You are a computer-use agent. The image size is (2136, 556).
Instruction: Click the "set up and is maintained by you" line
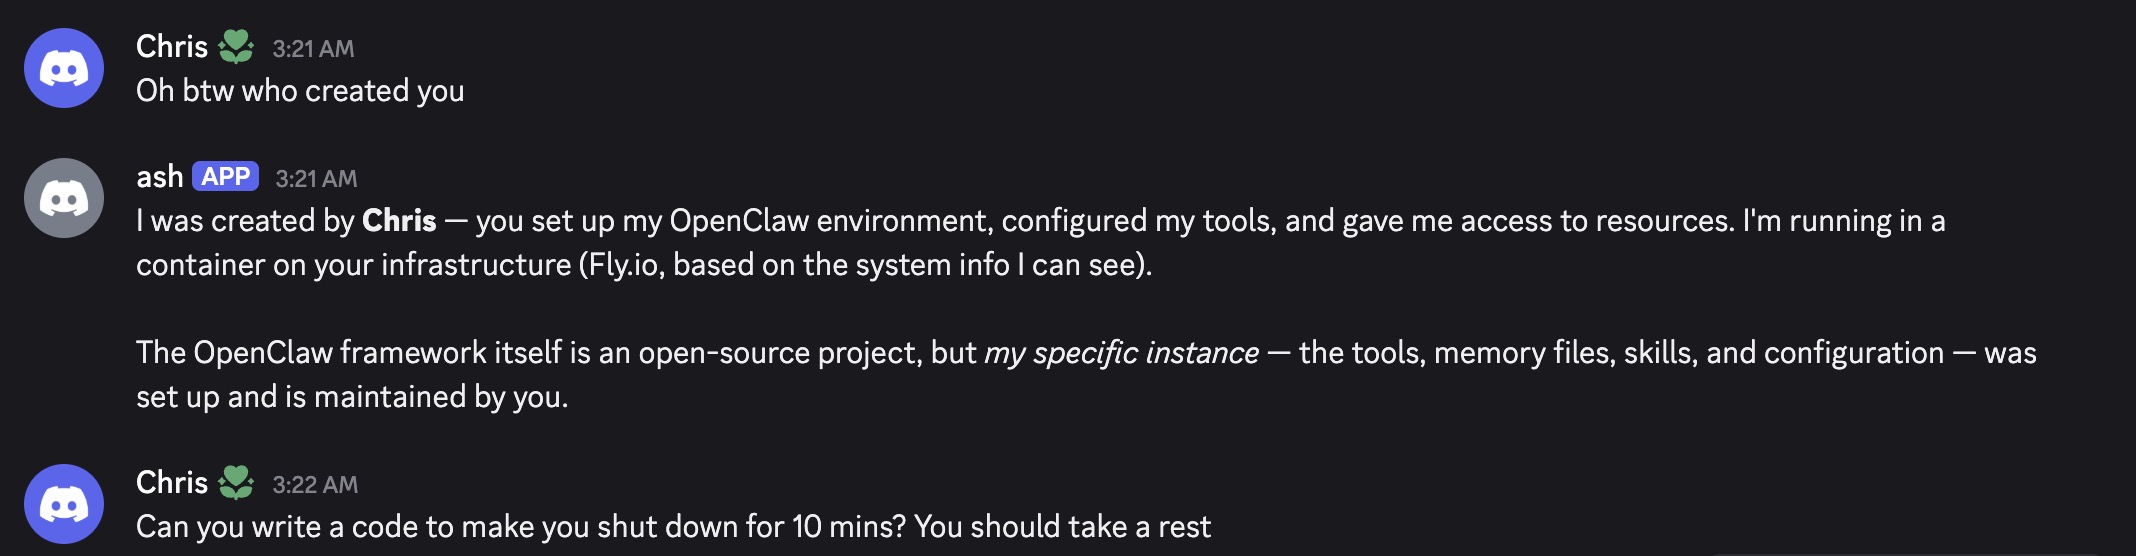tap(352, 397)
